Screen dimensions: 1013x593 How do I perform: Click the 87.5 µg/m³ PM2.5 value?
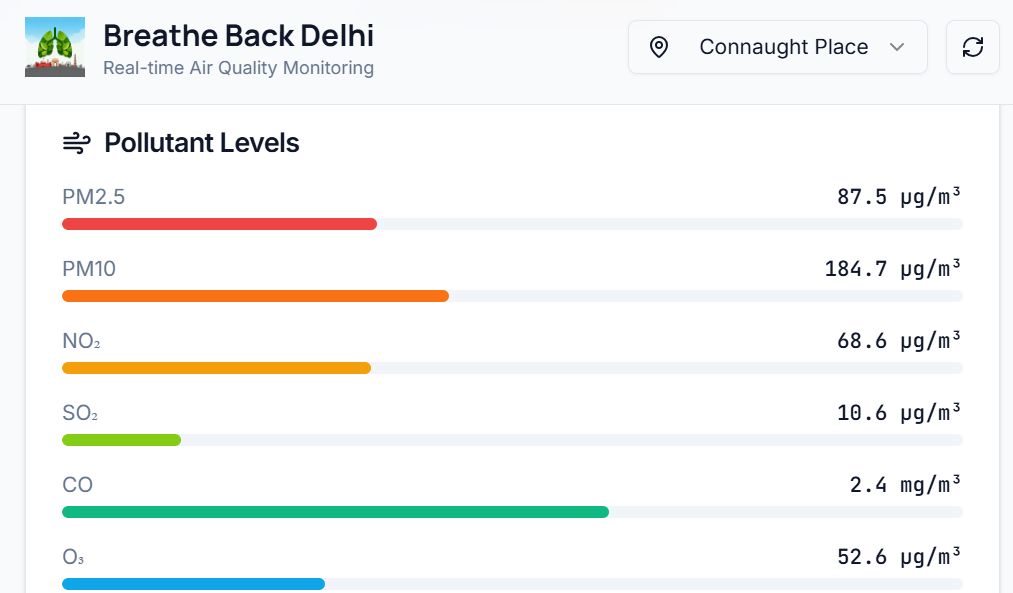(899, 197)
